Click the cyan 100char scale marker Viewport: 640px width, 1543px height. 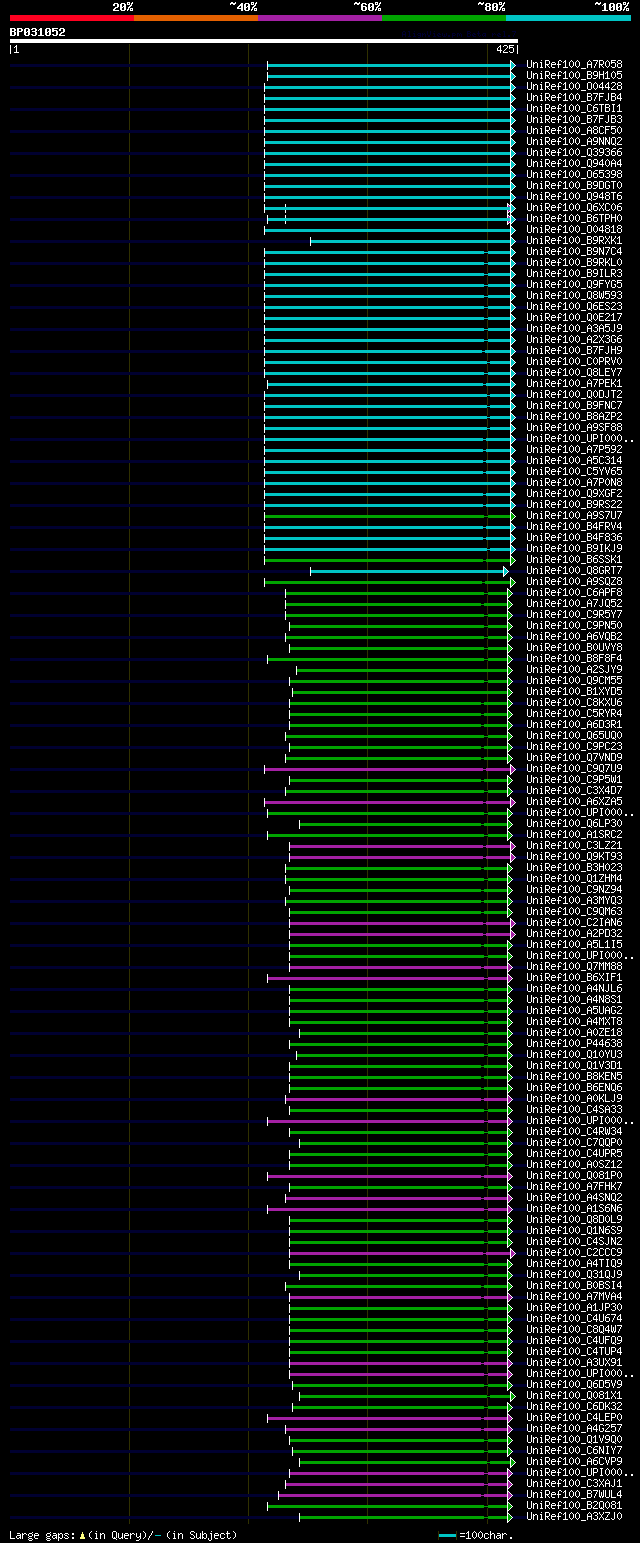click(x=447, y=1534)
